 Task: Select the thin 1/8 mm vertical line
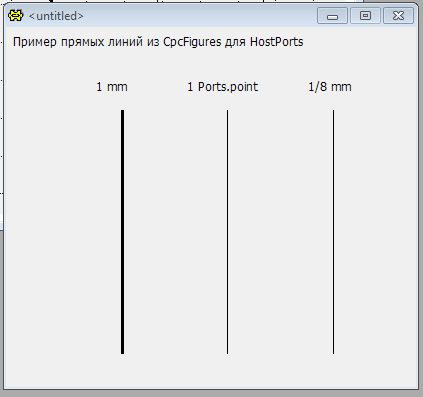point(333,232)
